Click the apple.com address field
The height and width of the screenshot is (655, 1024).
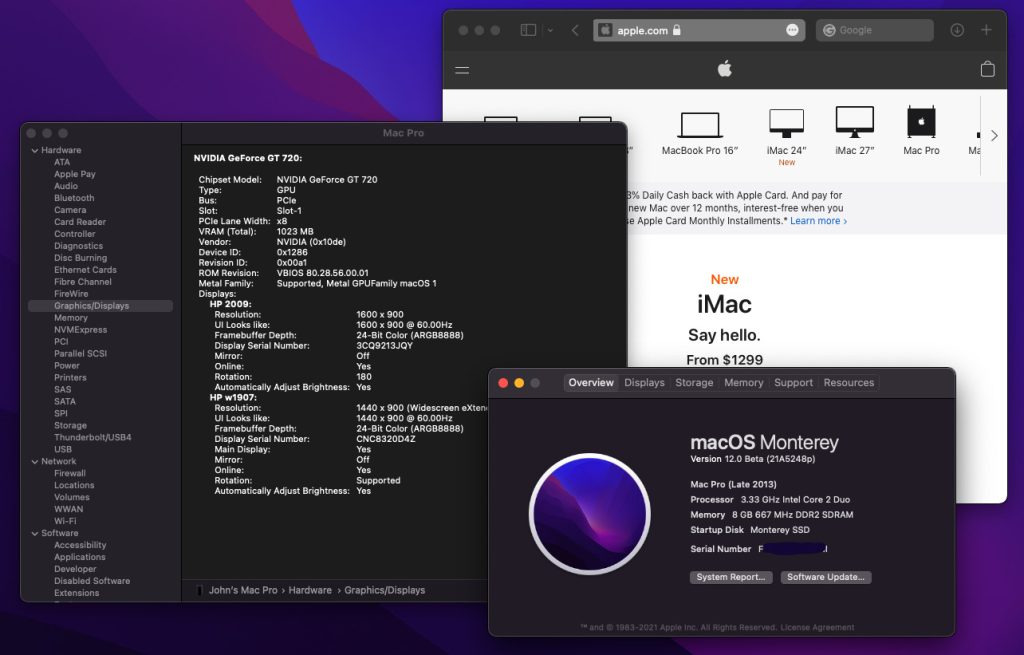pos(699,30)
